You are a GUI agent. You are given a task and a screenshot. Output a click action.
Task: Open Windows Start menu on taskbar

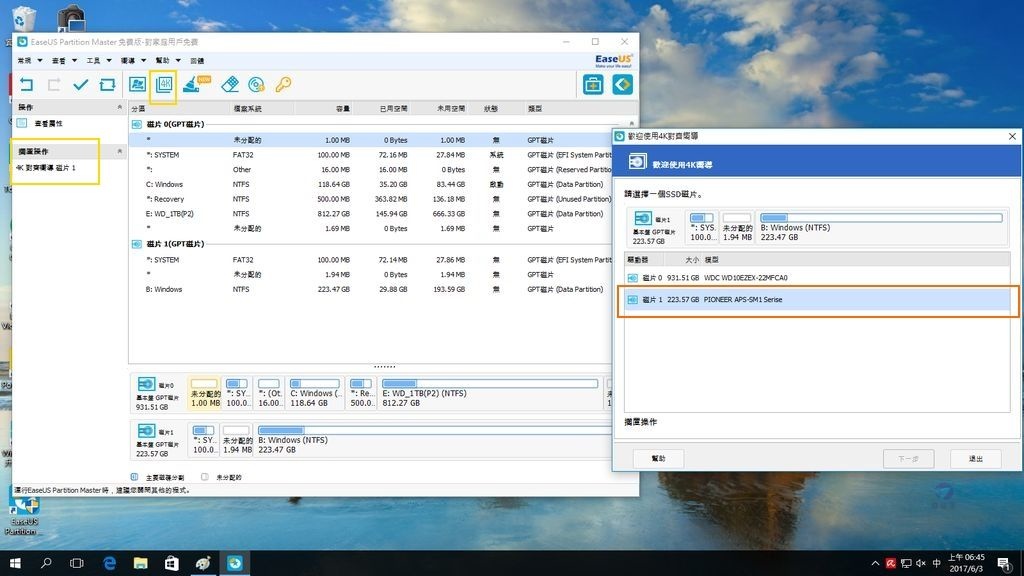(x=15, y=563)
